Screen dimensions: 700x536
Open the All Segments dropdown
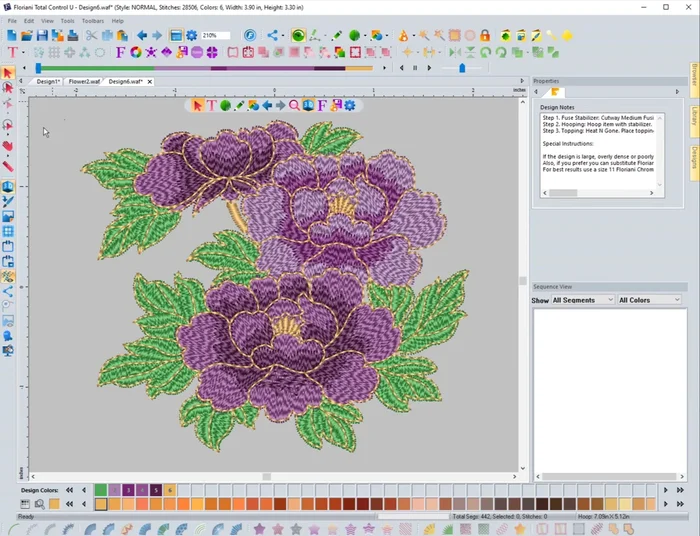[582, 300]
